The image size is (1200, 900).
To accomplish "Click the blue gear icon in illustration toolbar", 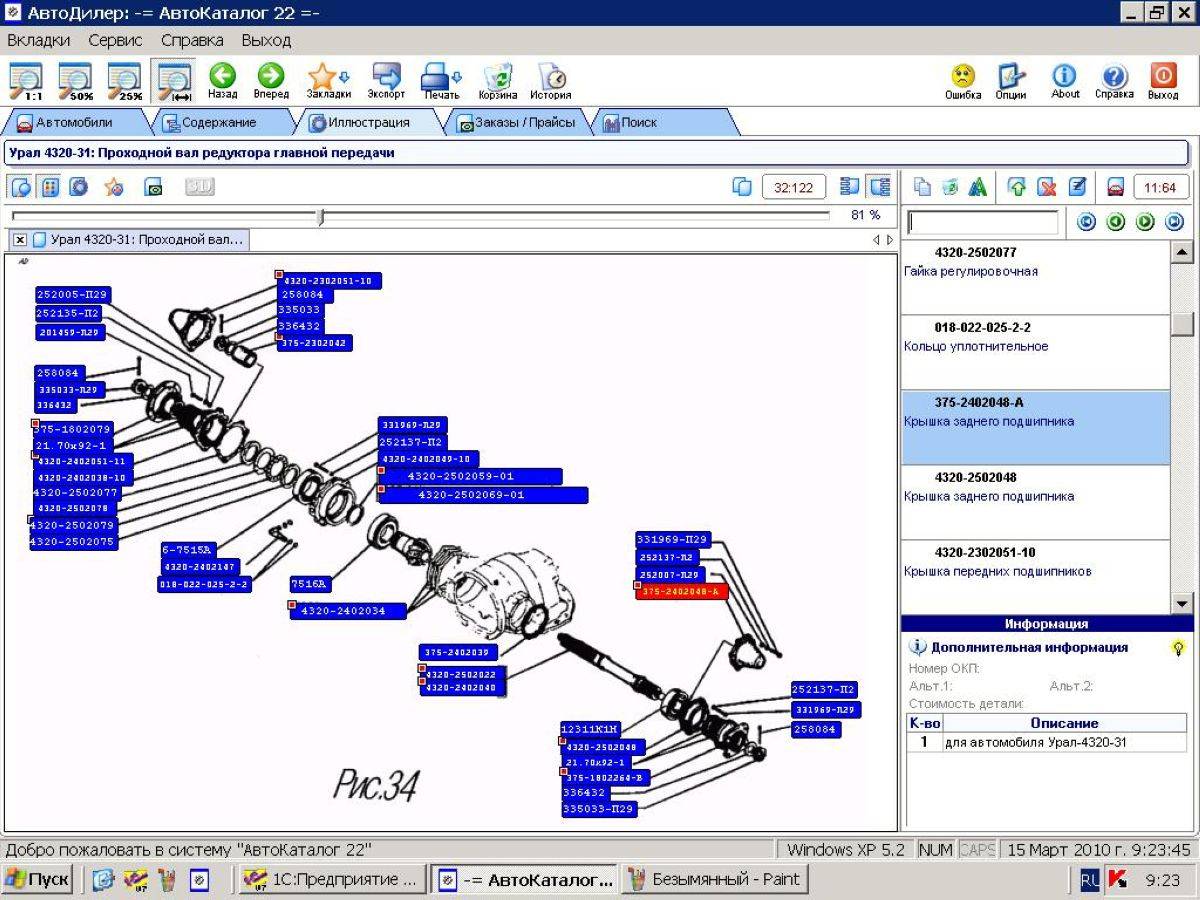I will 79,187.
